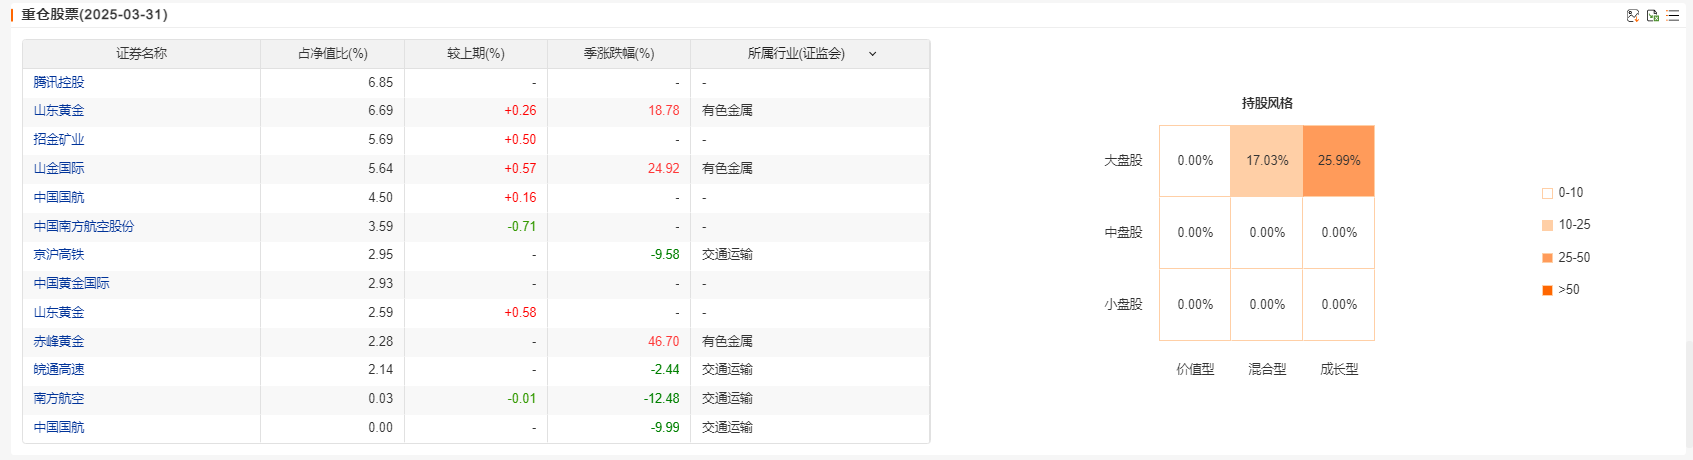
Task: Select the 10-25 legend swatch
Action: coord(1548,225)
